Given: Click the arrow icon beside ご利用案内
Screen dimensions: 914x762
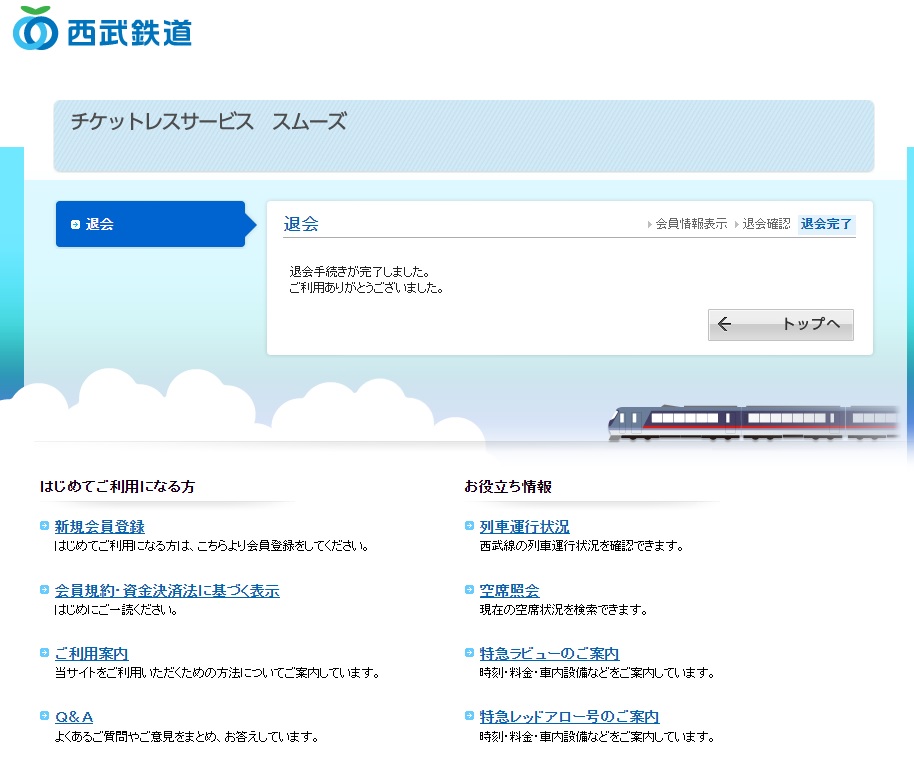Looking at the screenshot, I should click(x=45, y=653).
